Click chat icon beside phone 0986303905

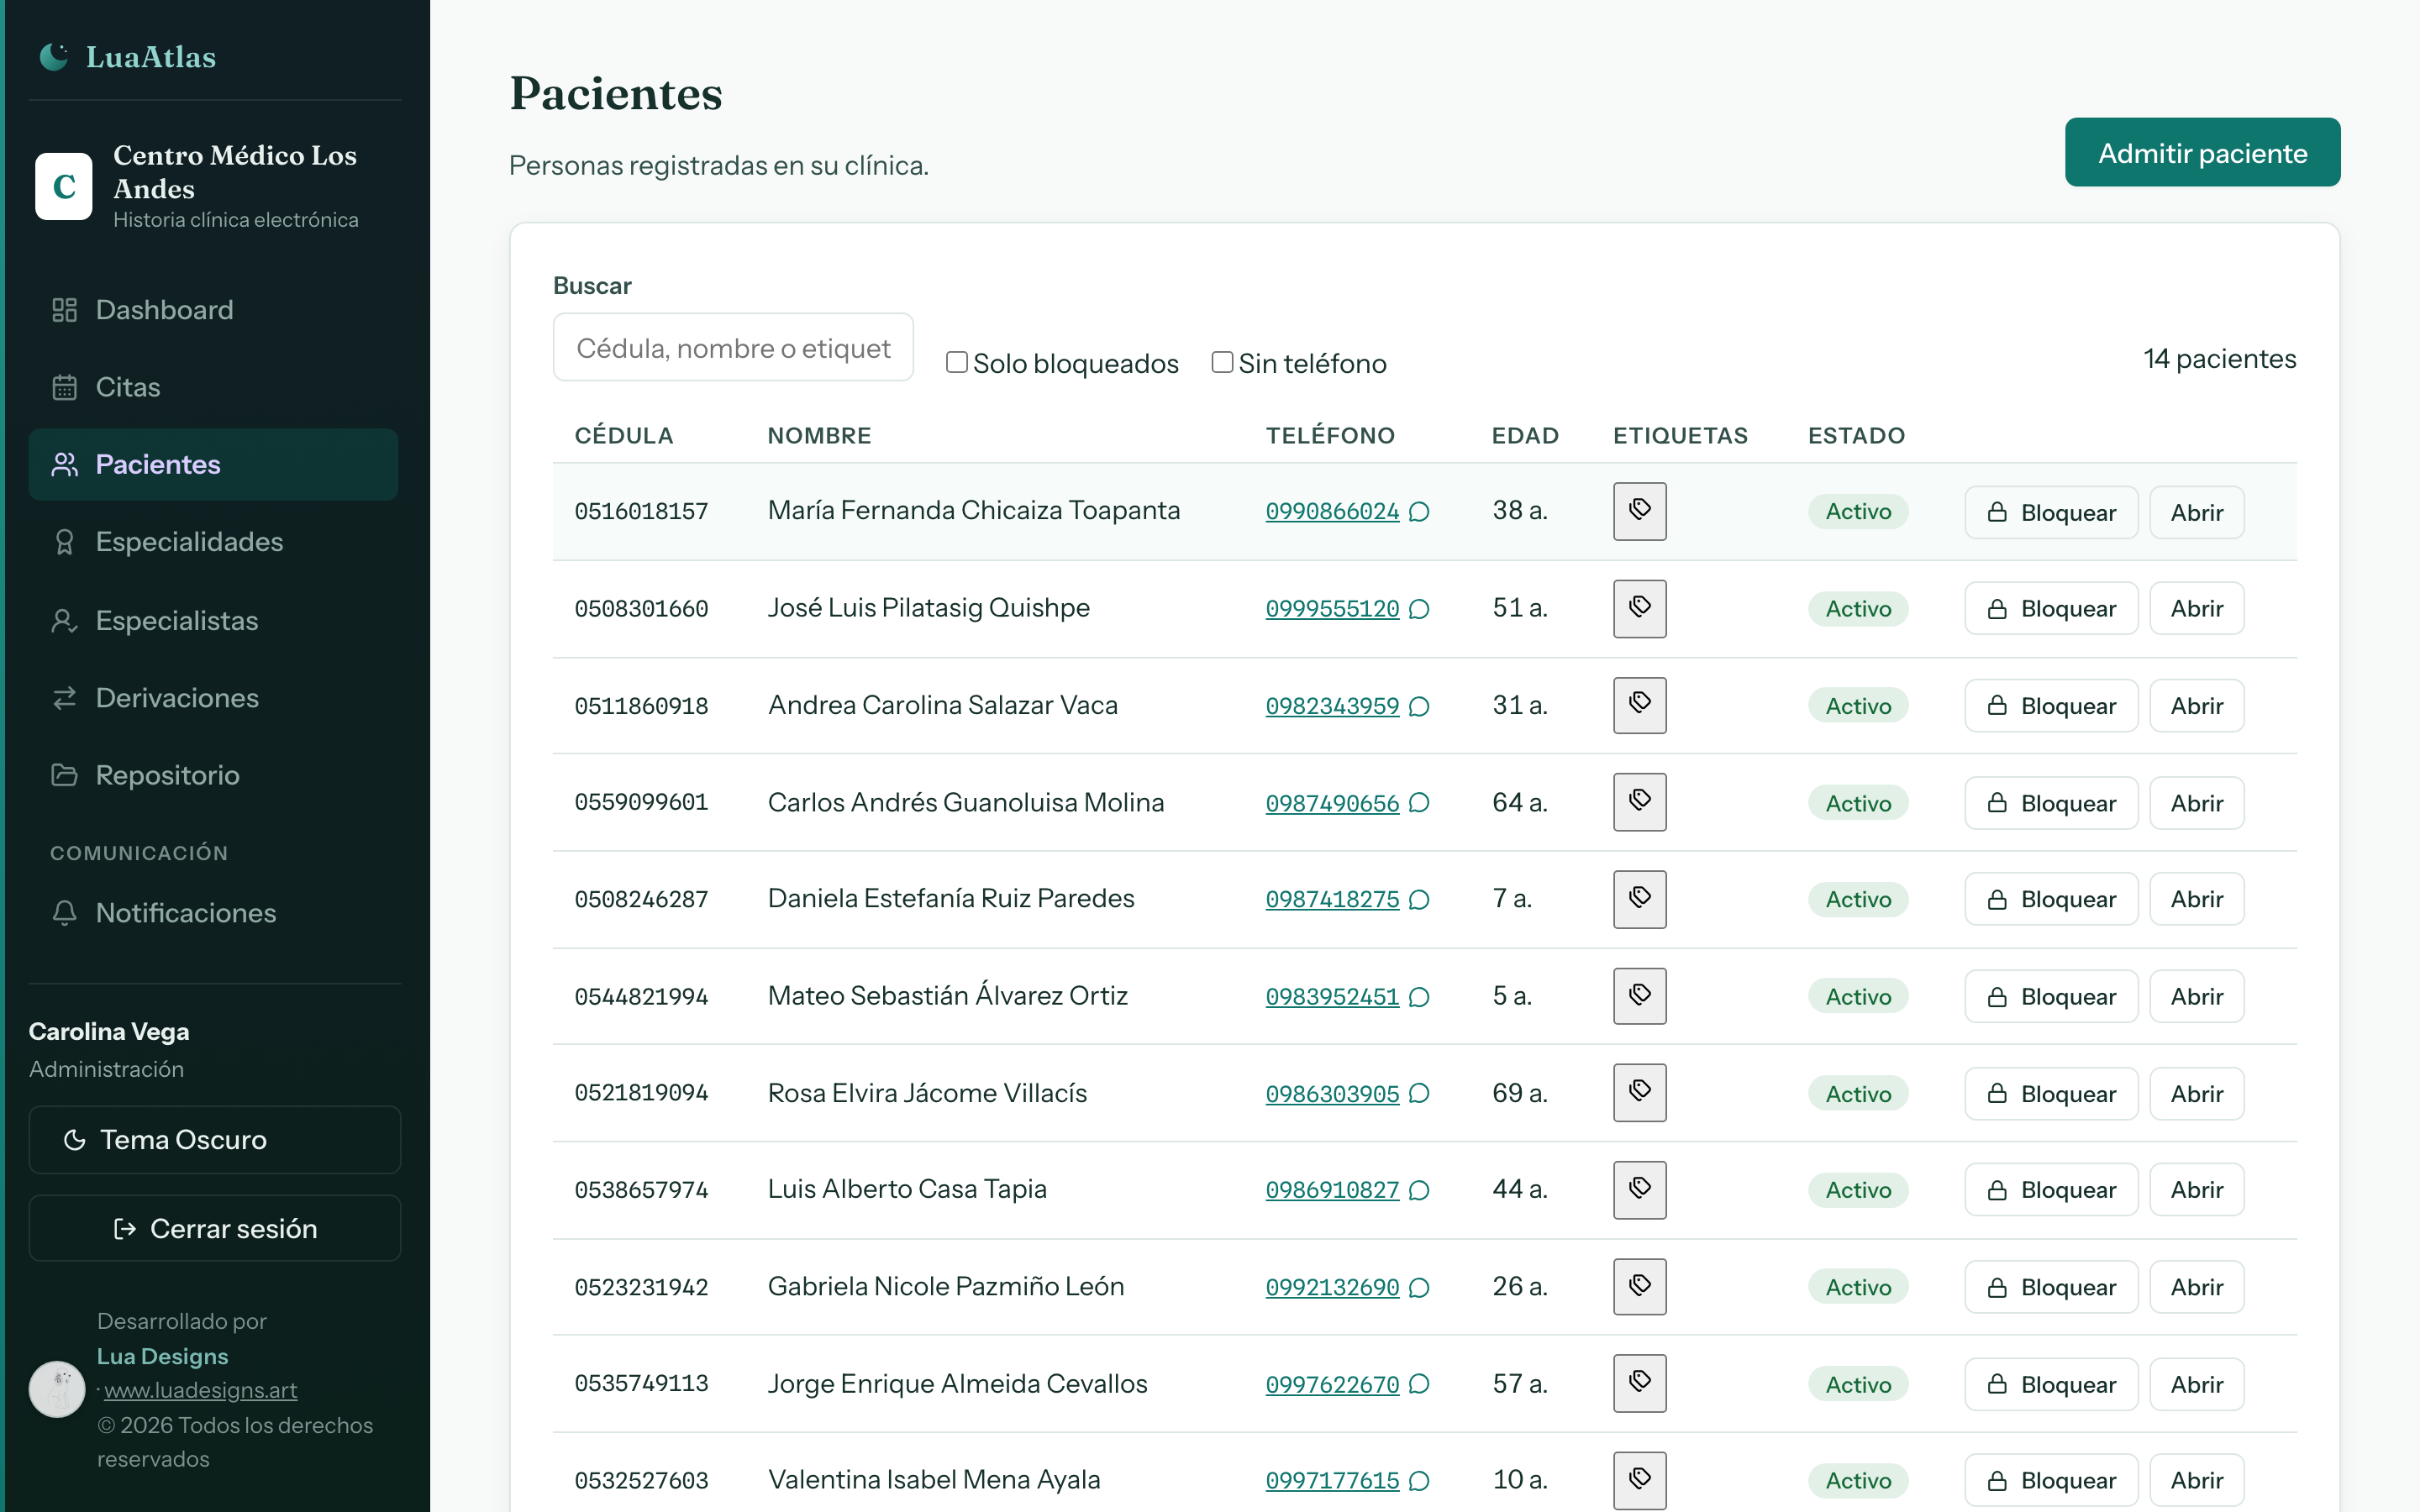point(1419,1094)
